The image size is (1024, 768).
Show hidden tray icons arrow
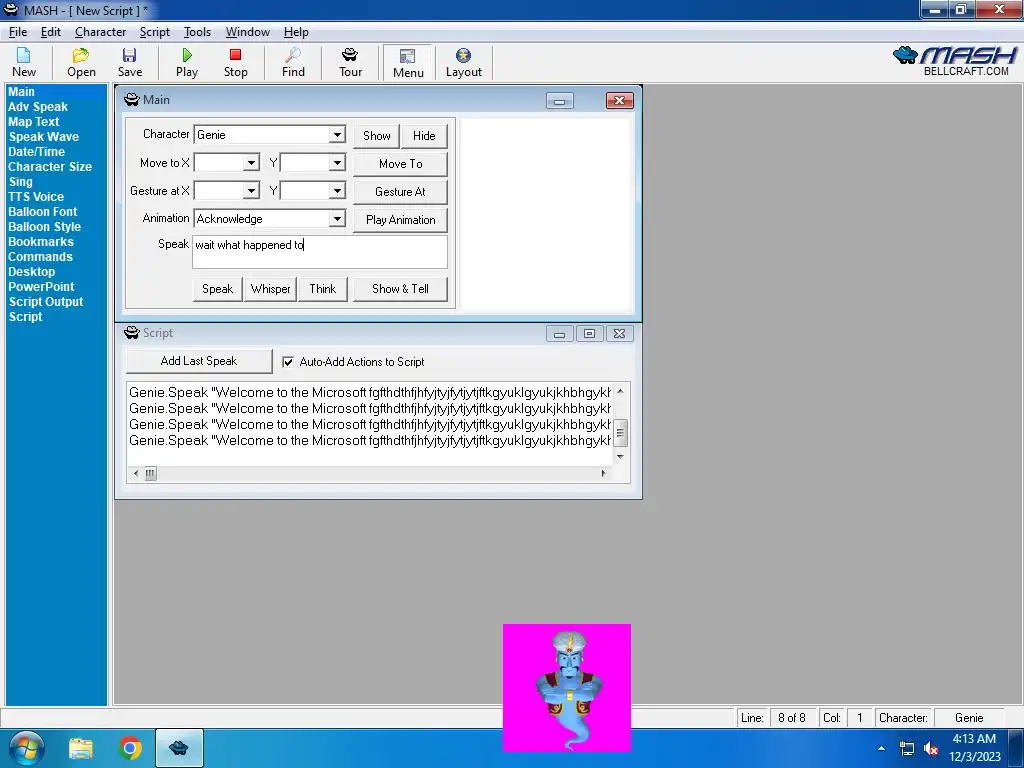(882, 748)
